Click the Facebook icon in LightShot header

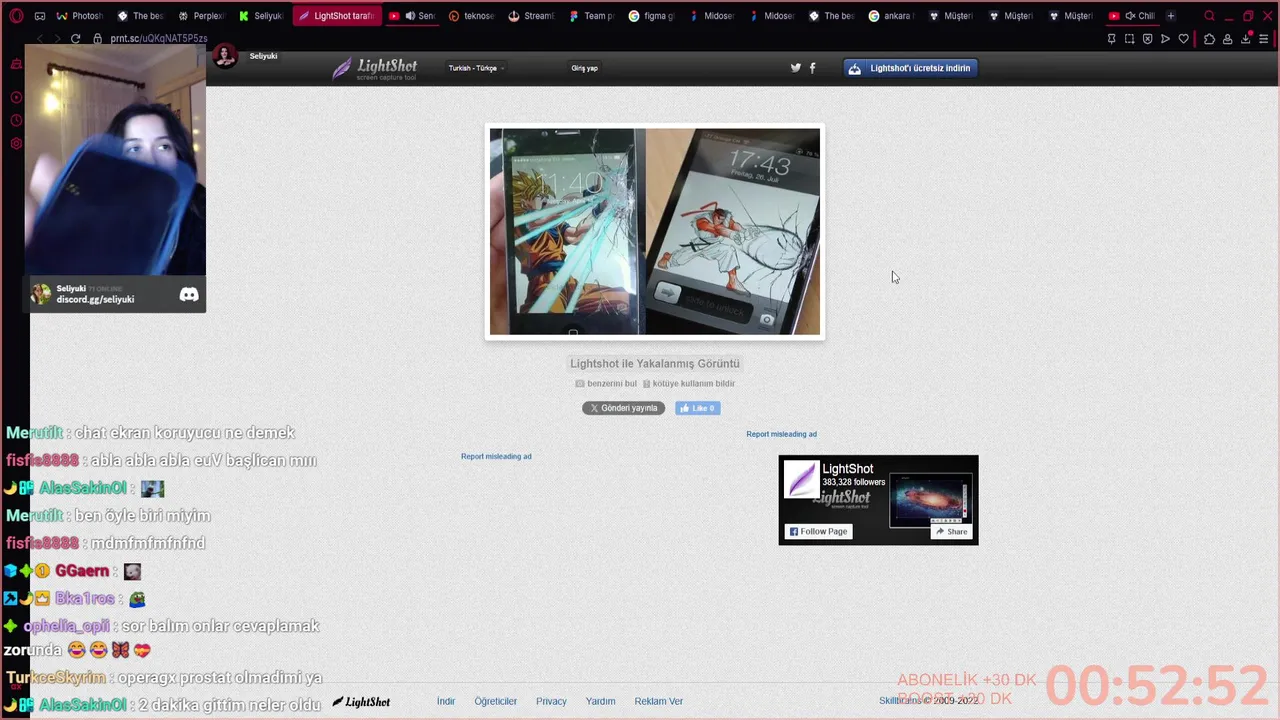pos(812,68)
